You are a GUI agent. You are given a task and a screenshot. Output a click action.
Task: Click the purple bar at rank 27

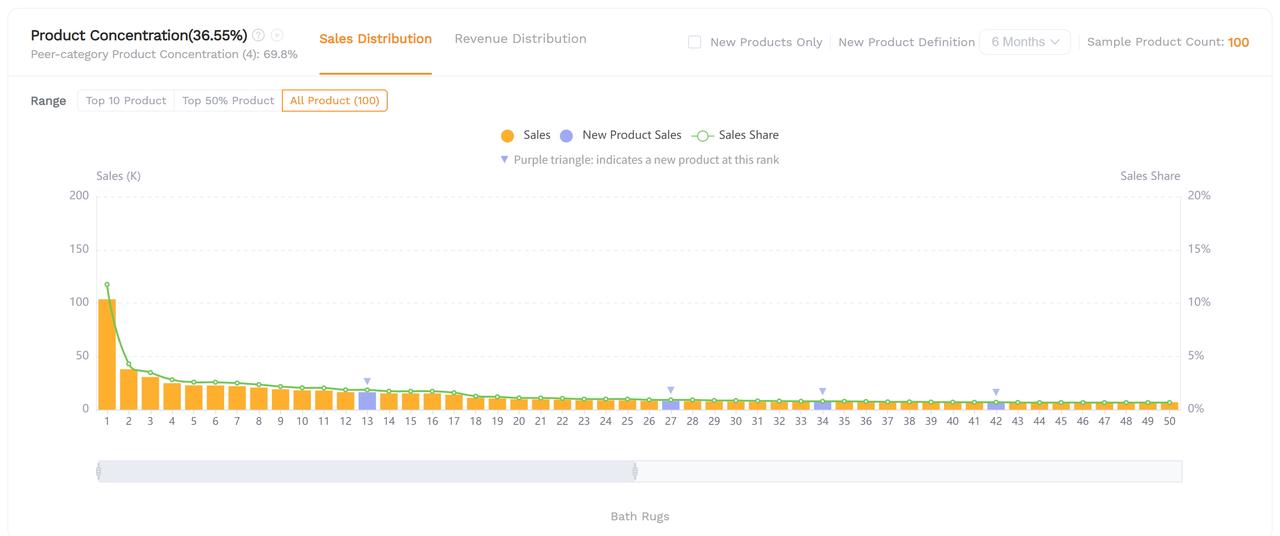[671, 404]
